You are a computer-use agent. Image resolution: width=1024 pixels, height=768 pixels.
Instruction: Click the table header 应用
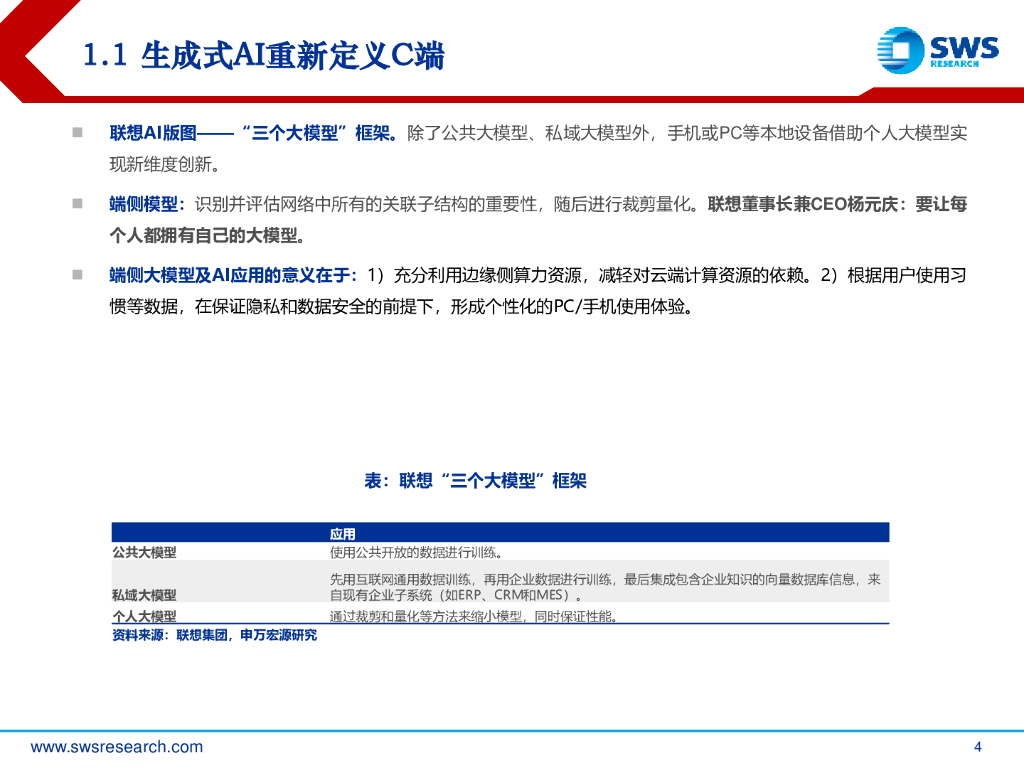342,534
